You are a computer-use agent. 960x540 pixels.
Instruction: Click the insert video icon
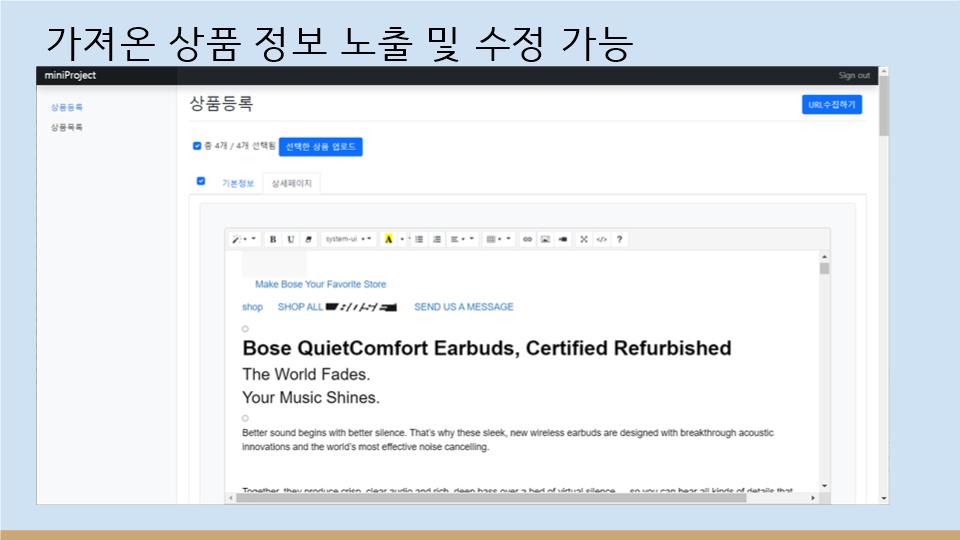(x=563, y=239)
